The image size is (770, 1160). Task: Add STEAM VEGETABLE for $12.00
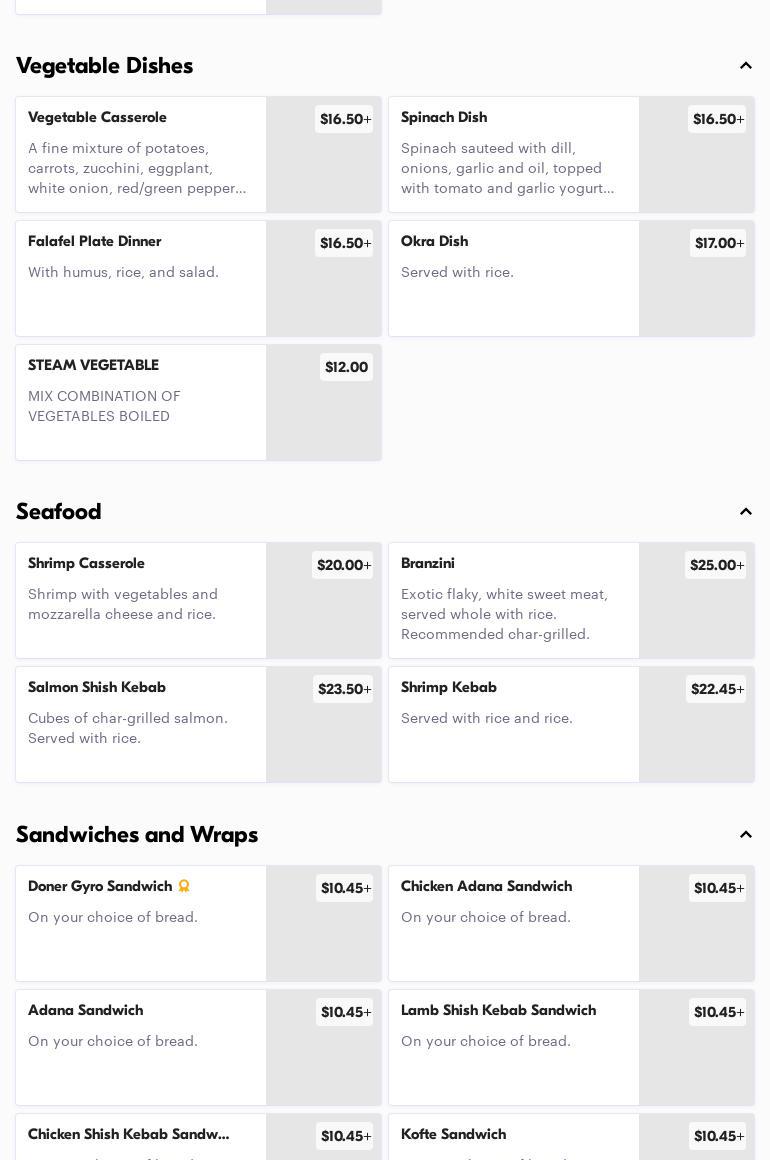346,367
